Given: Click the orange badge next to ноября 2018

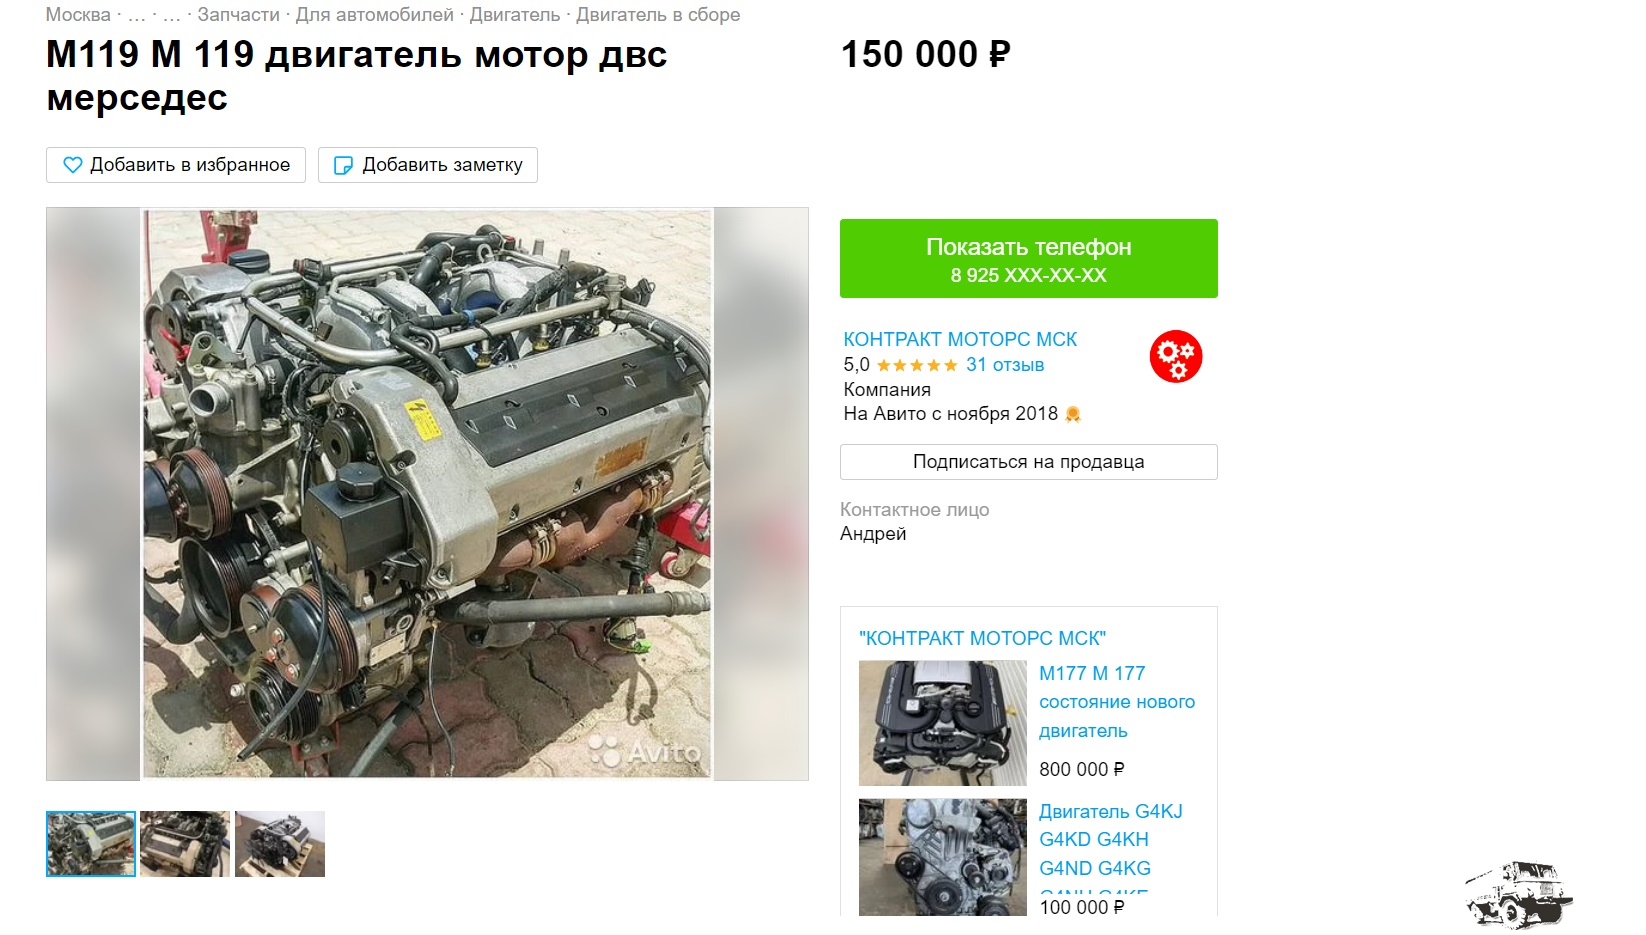Looking at the screenshot, I should (1073, 414).
